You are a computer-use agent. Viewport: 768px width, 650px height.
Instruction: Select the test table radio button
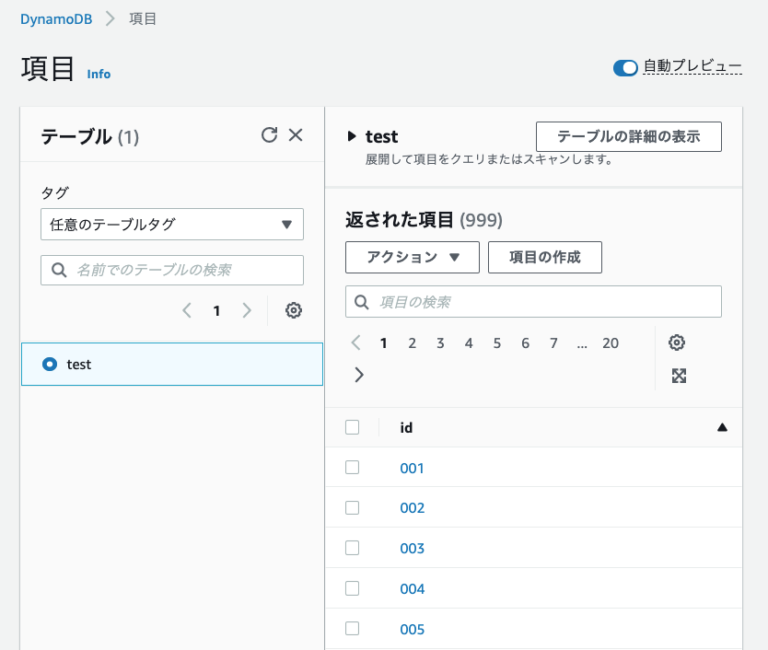click(49, 364)
